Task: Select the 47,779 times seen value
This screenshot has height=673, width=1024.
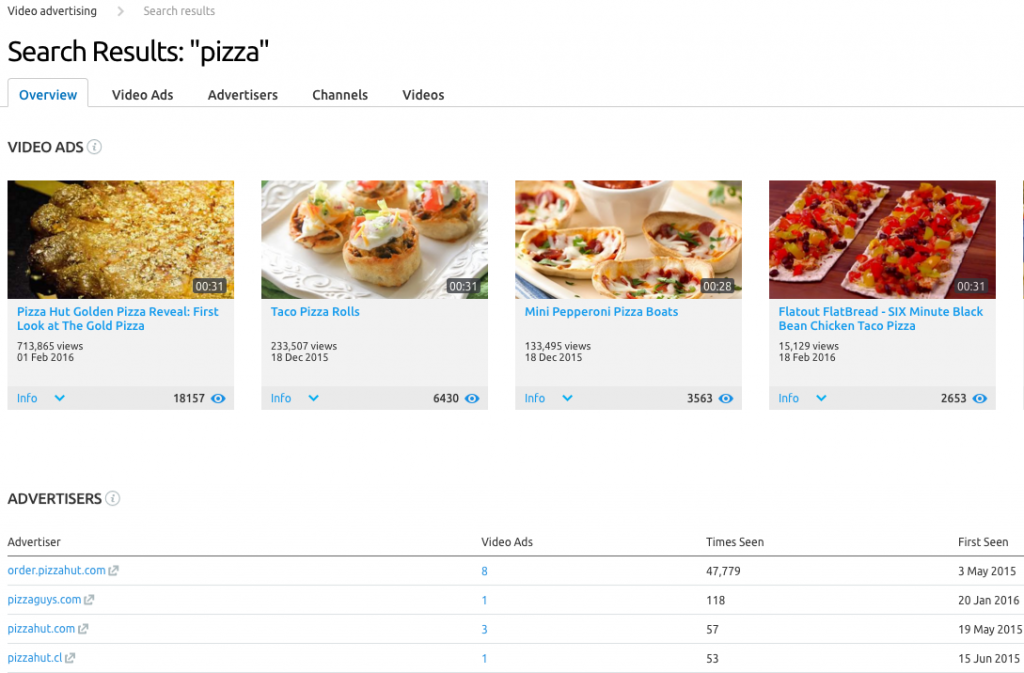Action: click(723, 571)
